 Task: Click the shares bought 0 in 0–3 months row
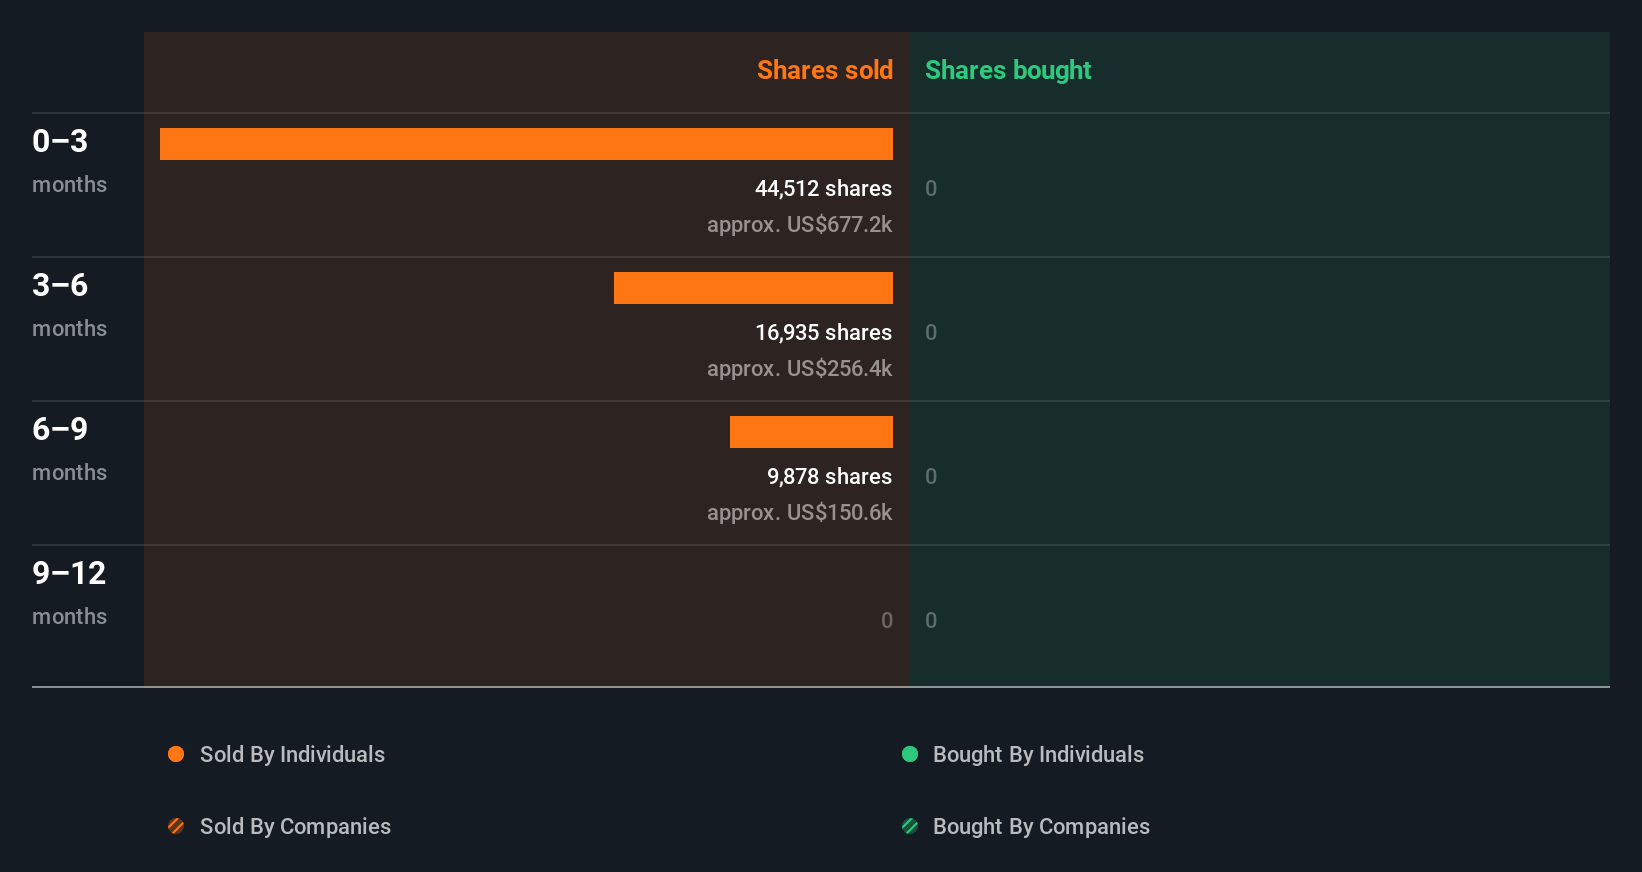click(x=931, y=188)
